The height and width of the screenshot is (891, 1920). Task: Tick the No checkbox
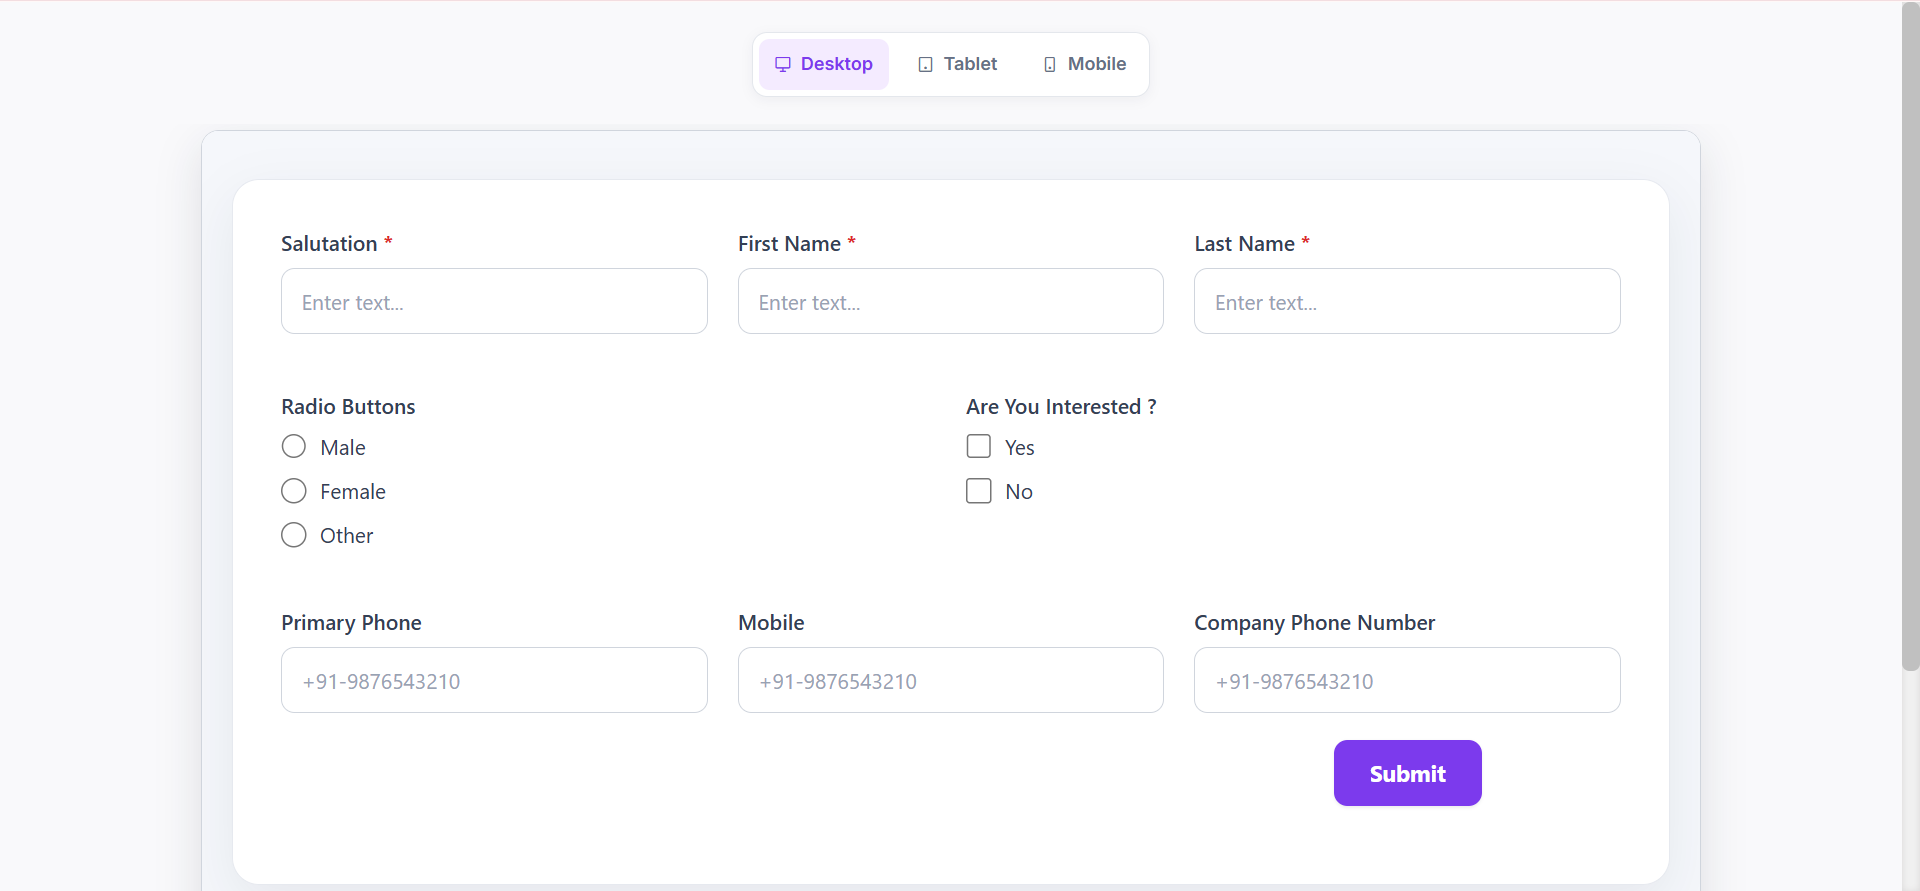click(x=979, y=491)
